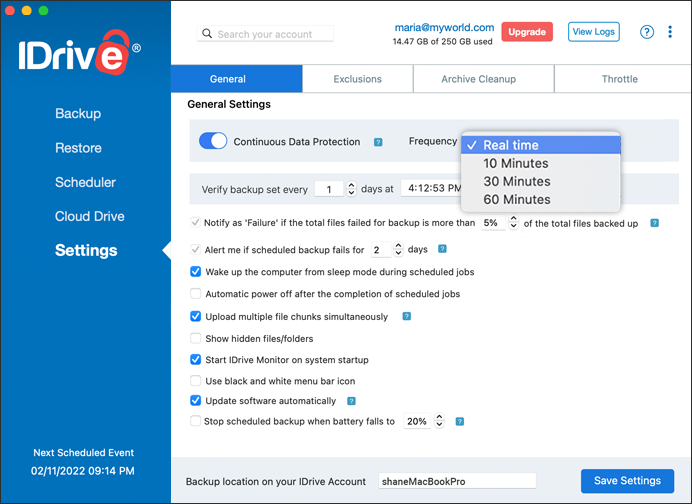692x504 pixels.
Task: Select Settings in the sidebar
Action: (86, 250)
